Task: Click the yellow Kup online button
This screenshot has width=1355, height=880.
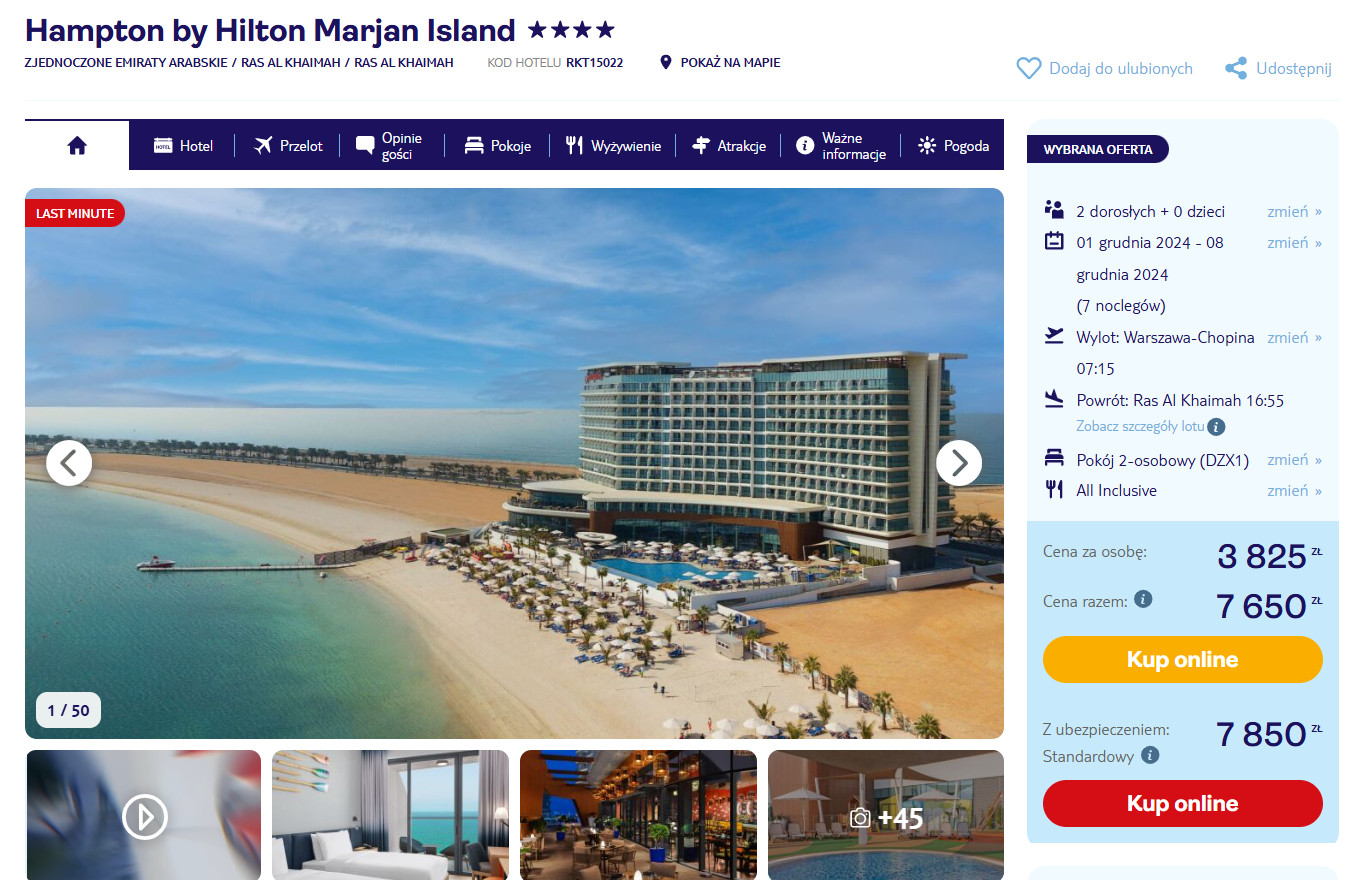Action: click(x=1182, y=660)
